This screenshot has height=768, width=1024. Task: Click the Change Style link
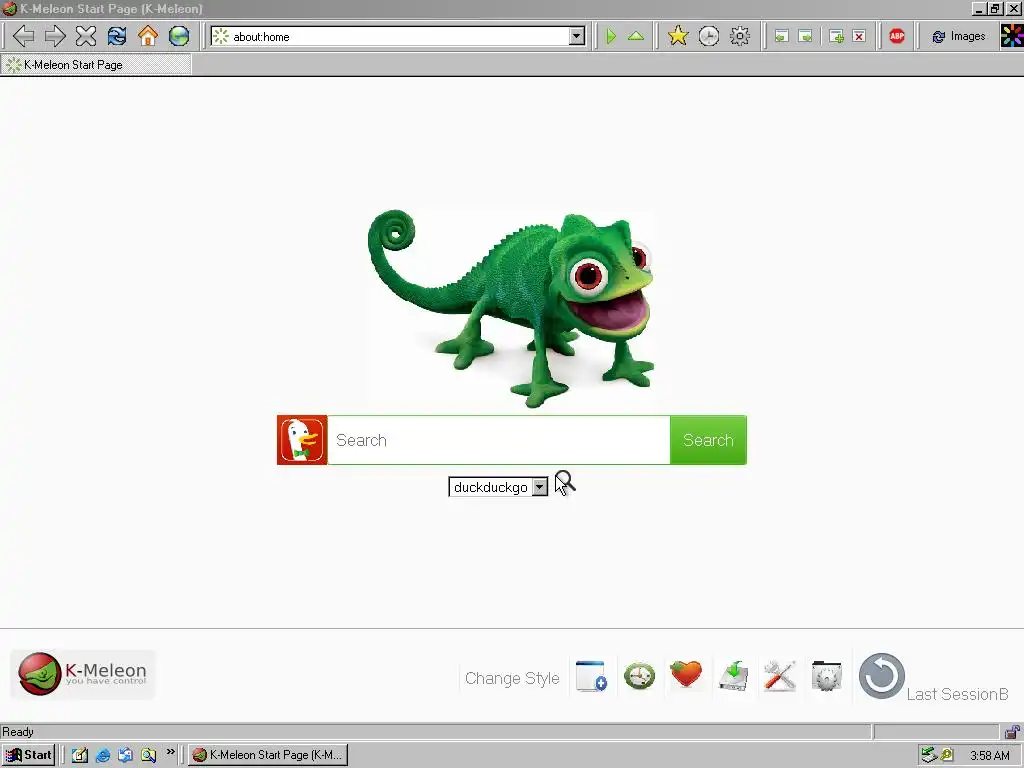click(x=512, y=679)
